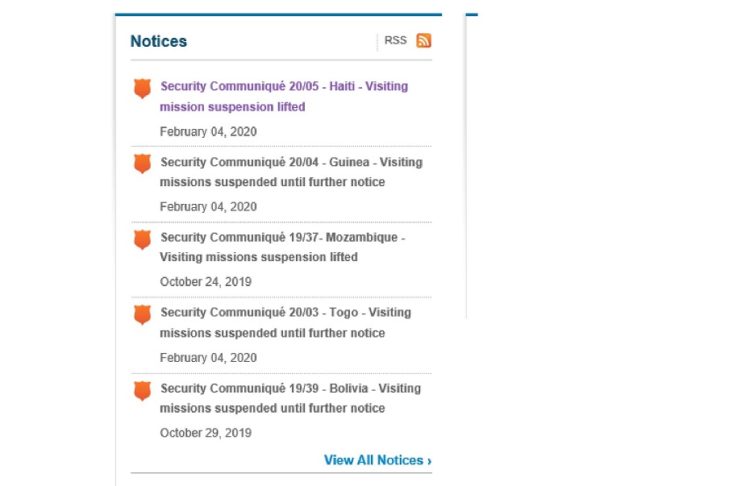The width and height of the screenshot is (741, 486).
Task: Click the shield icon beside Haiti communiqué
Action: 142,88
